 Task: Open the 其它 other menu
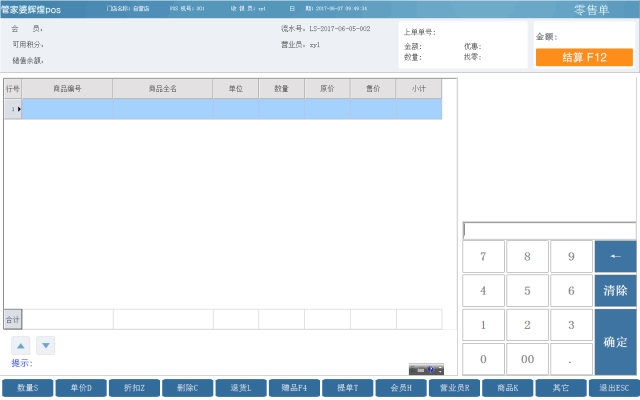pos(561,388)
